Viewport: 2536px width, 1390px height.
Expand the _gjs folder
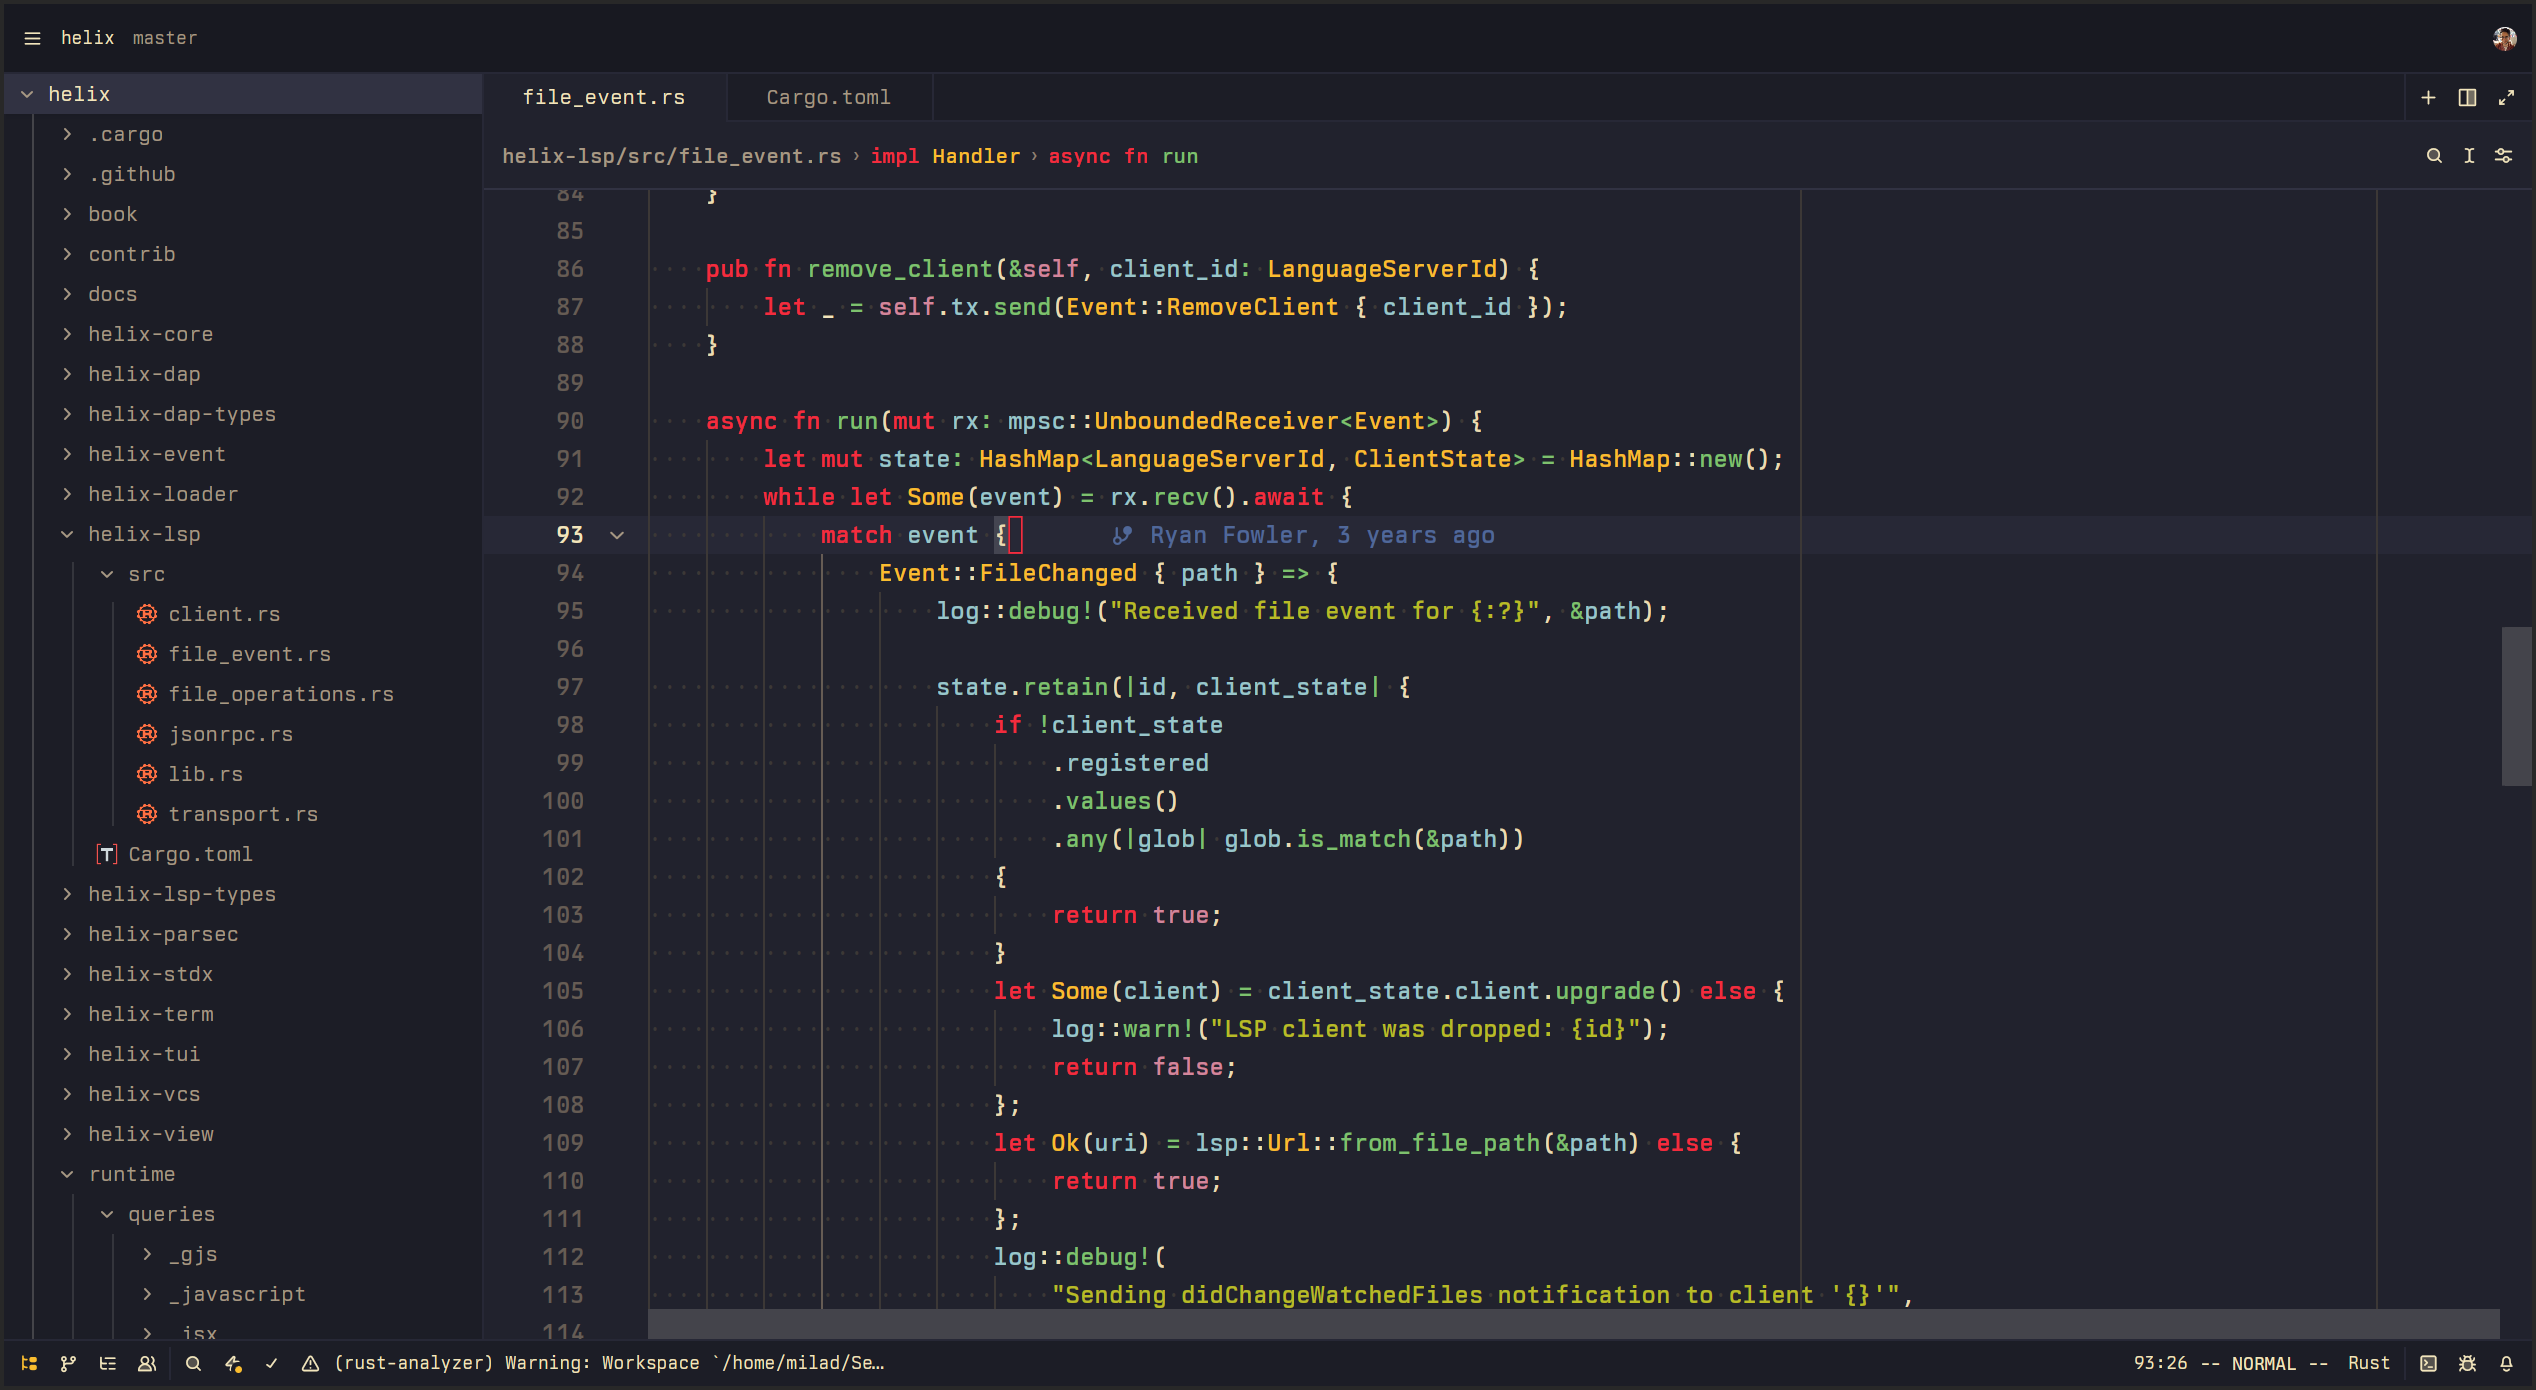point(147,1254)
